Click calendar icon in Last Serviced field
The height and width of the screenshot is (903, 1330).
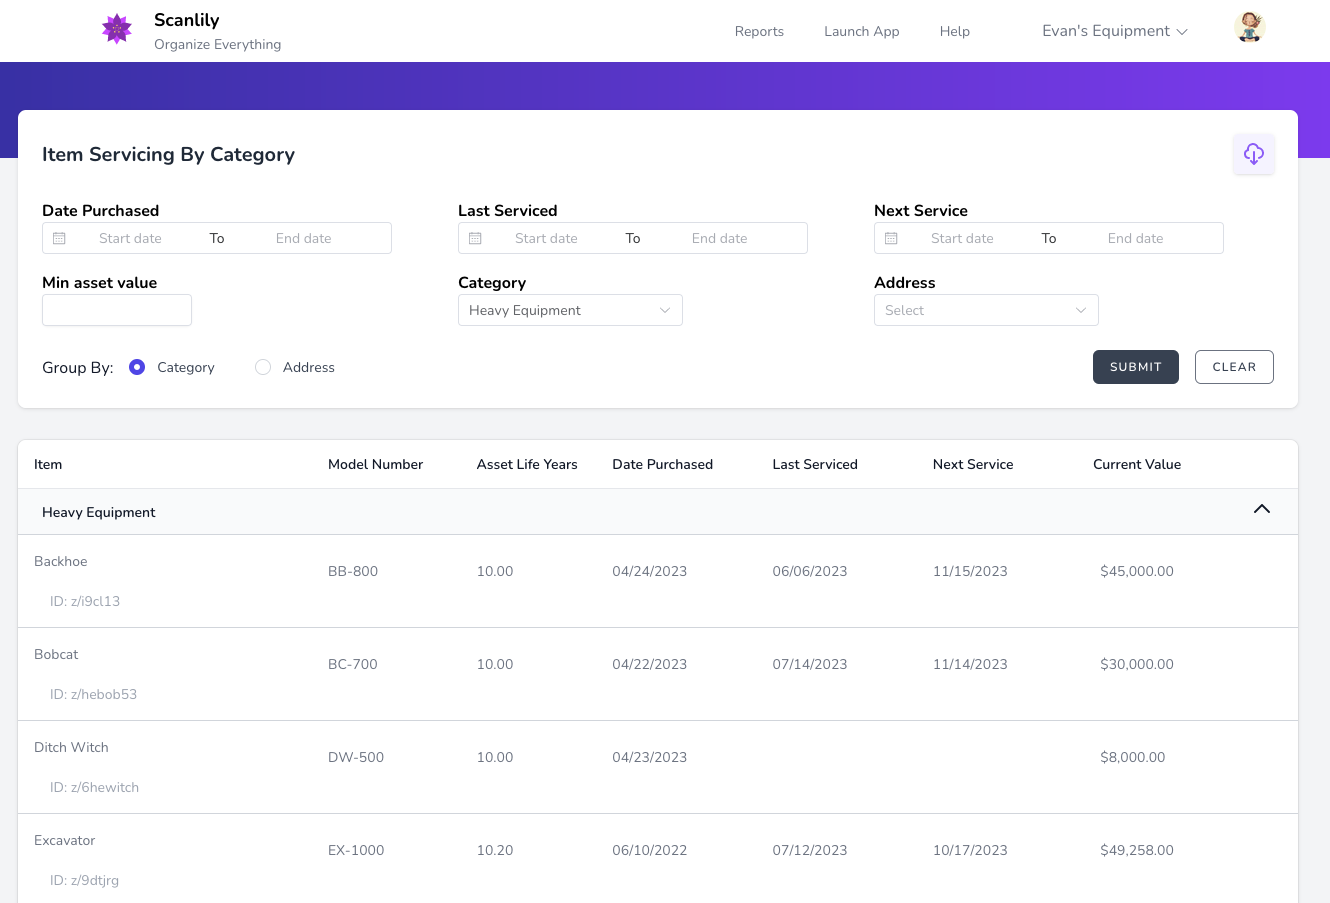point(475,238)
